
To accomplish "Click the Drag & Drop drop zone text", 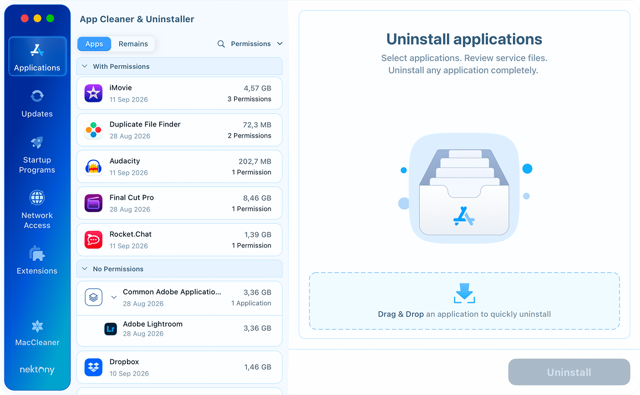I will point(464,314).
